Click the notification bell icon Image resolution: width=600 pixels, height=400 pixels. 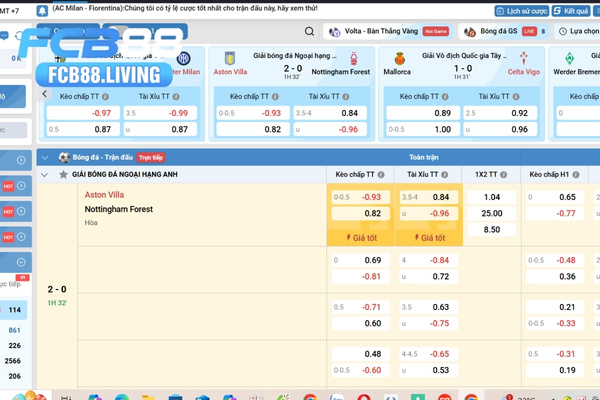[42, 10]
